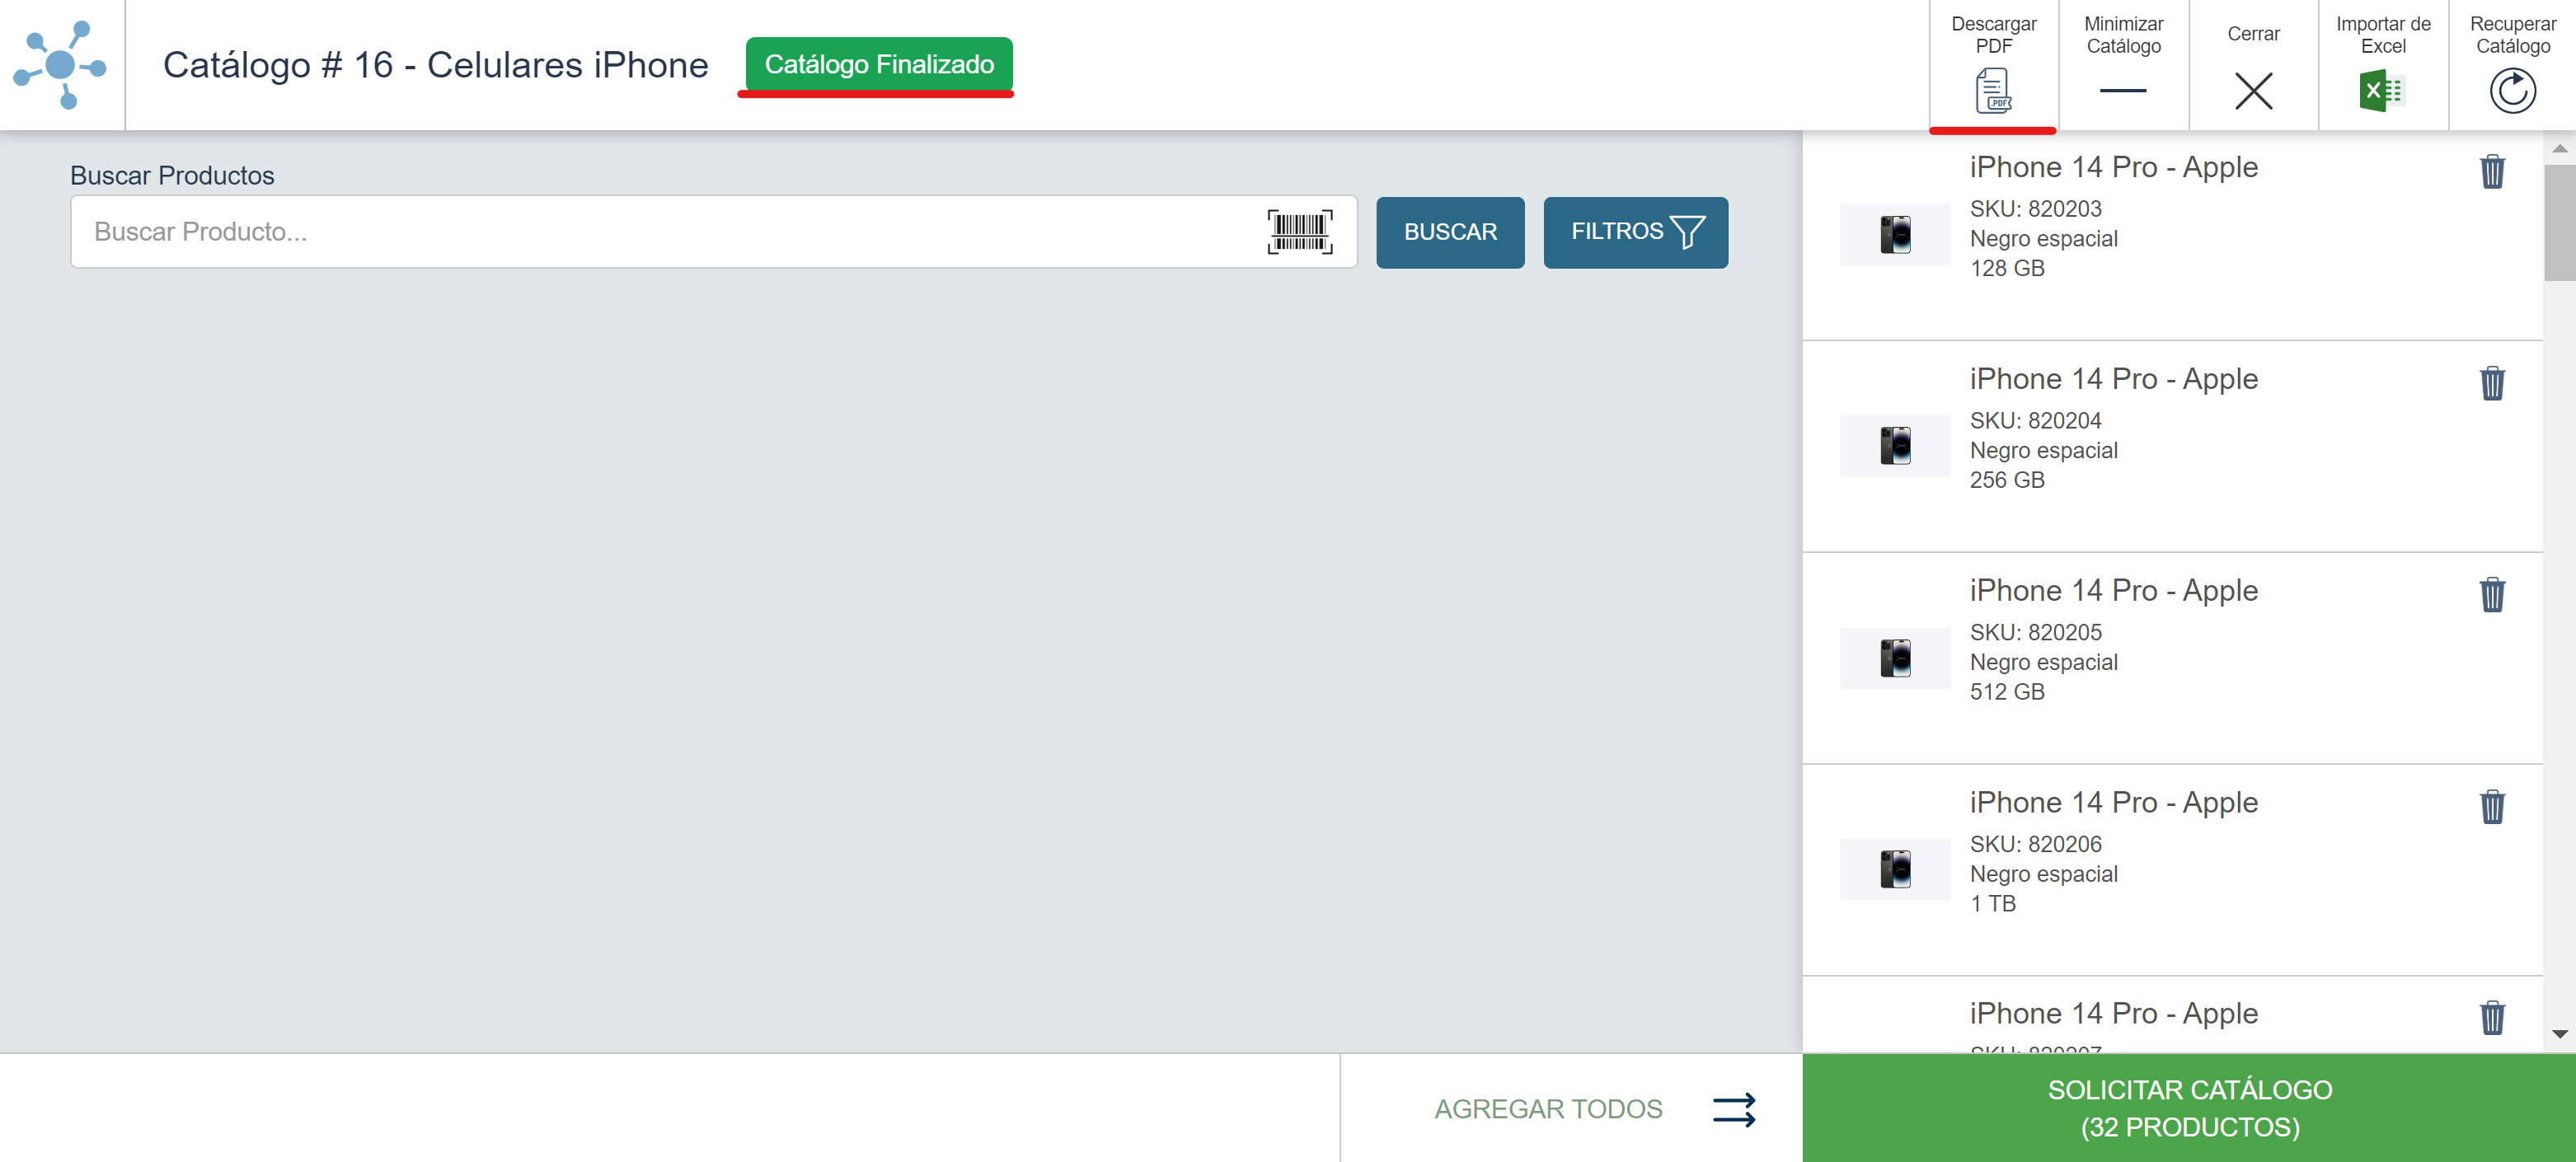
Task: Delete the 512 GB iPhone 14 Pro
Action: click(x=2492, y=595)
